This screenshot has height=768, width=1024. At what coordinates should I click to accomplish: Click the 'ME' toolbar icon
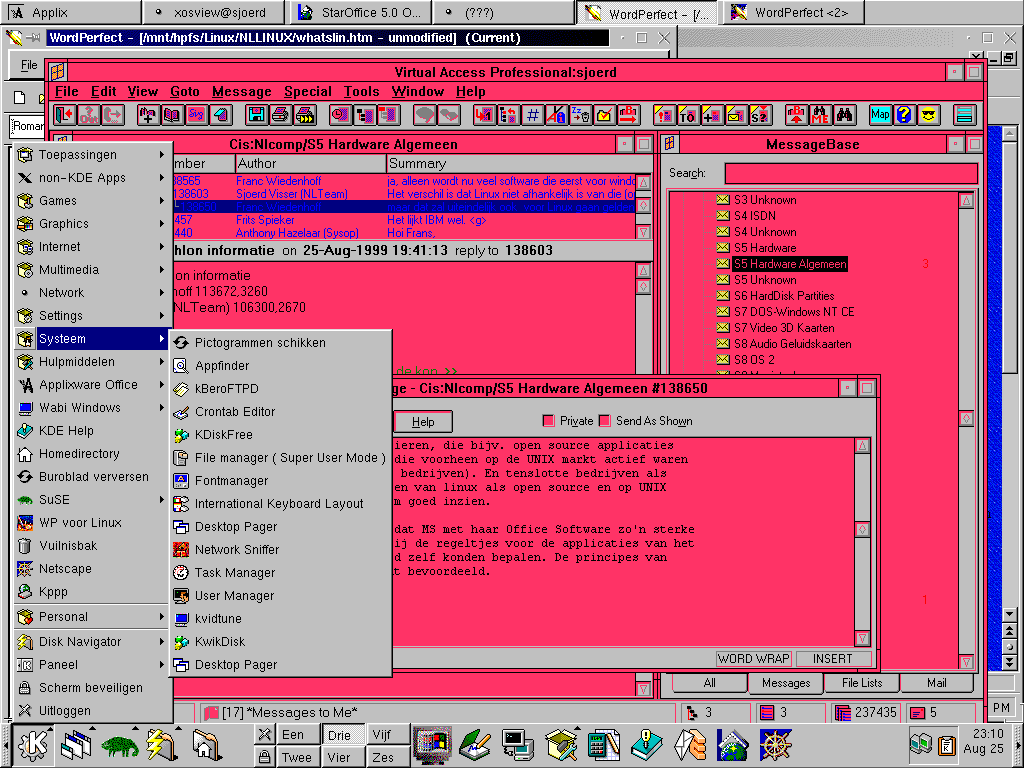(820, 115)
